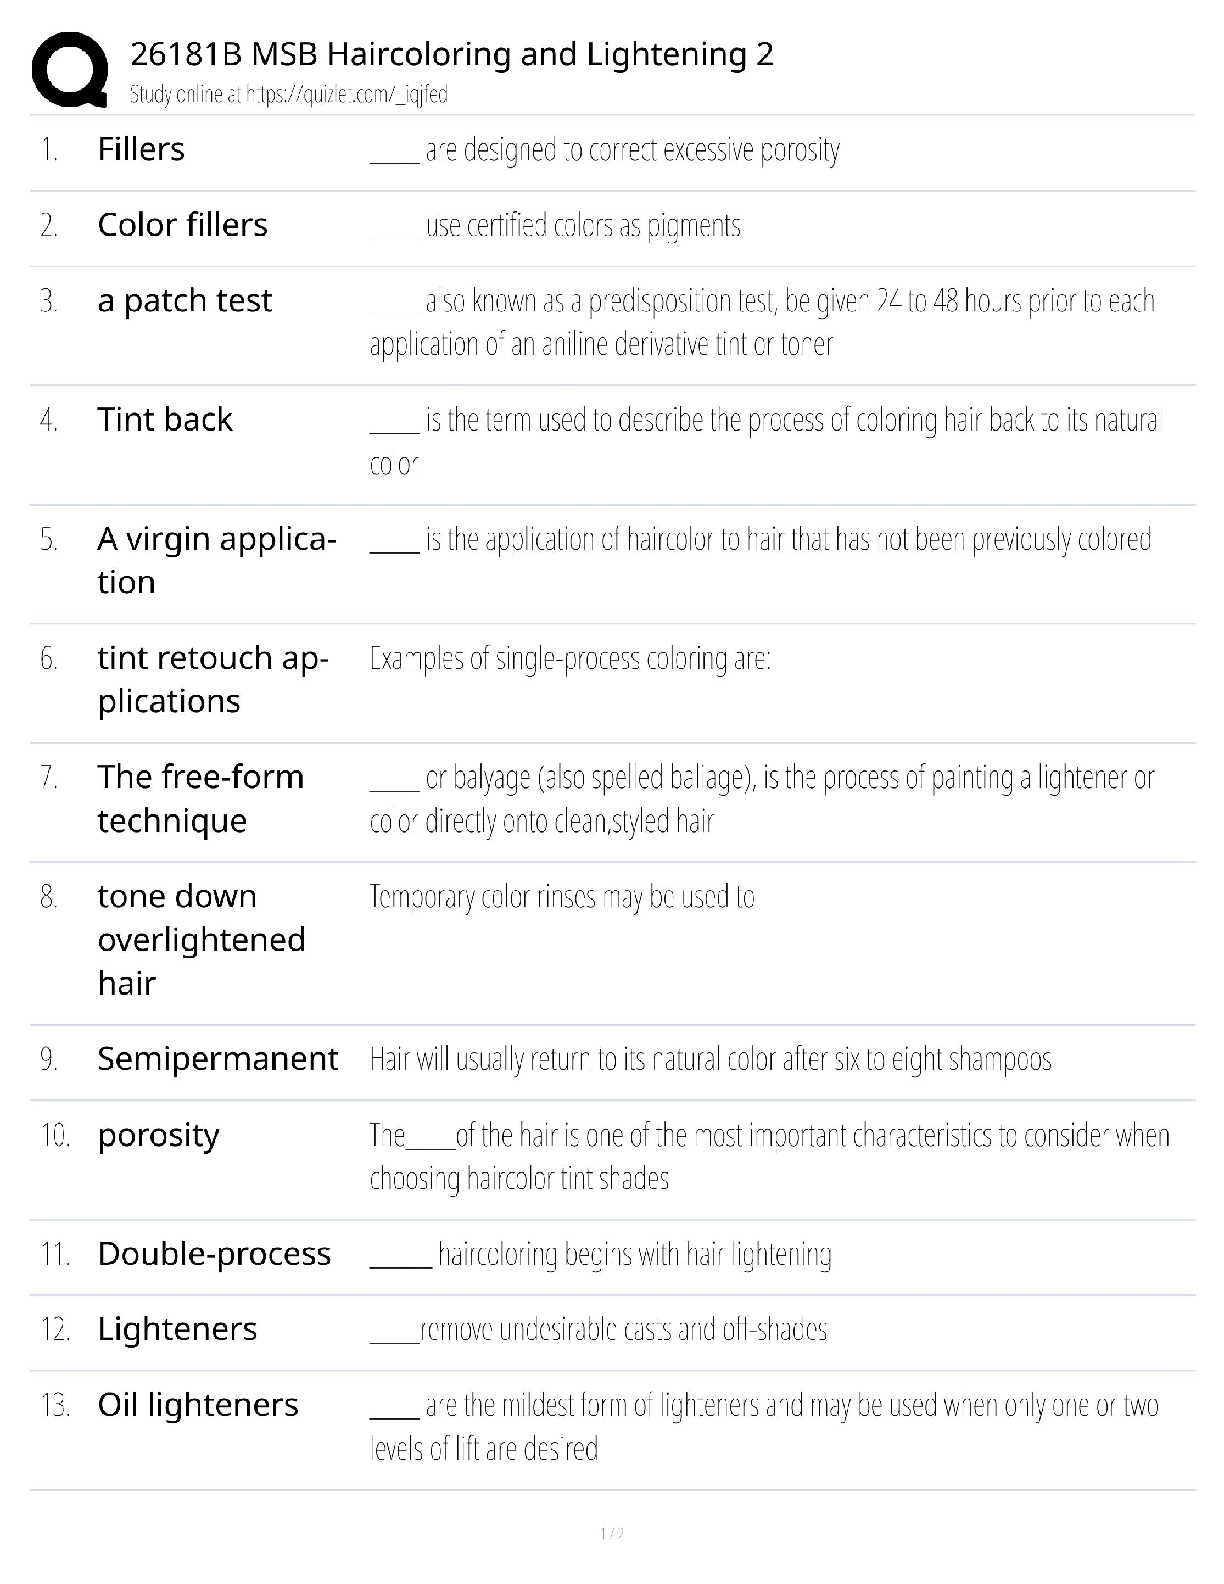Screen dimensions: 1224x1584
Task: Click the 'Semipermanent' term
Action: coord(217,1059)
